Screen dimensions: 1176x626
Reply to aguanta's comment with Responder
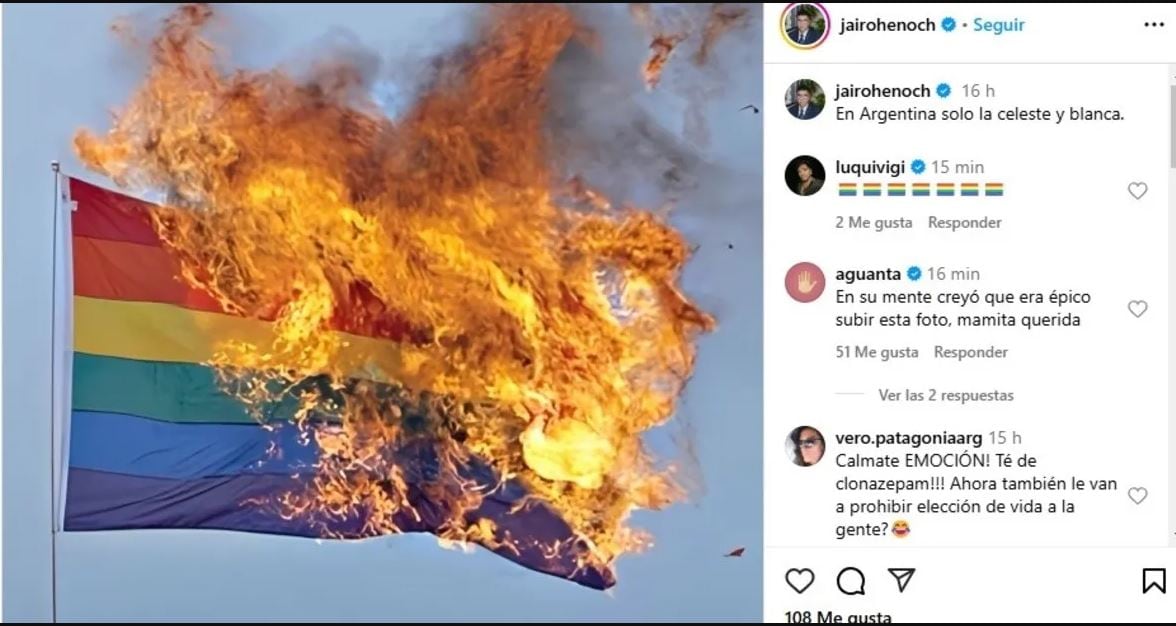click(x=970, y=352)
